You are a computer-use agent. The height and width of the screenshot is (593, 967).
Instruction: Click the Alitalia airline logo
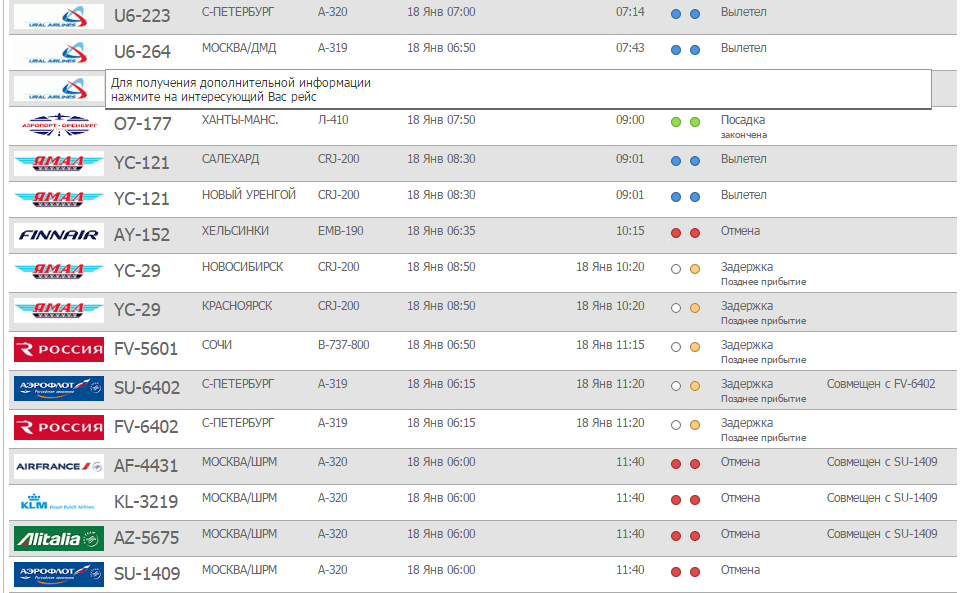point(58,538)
